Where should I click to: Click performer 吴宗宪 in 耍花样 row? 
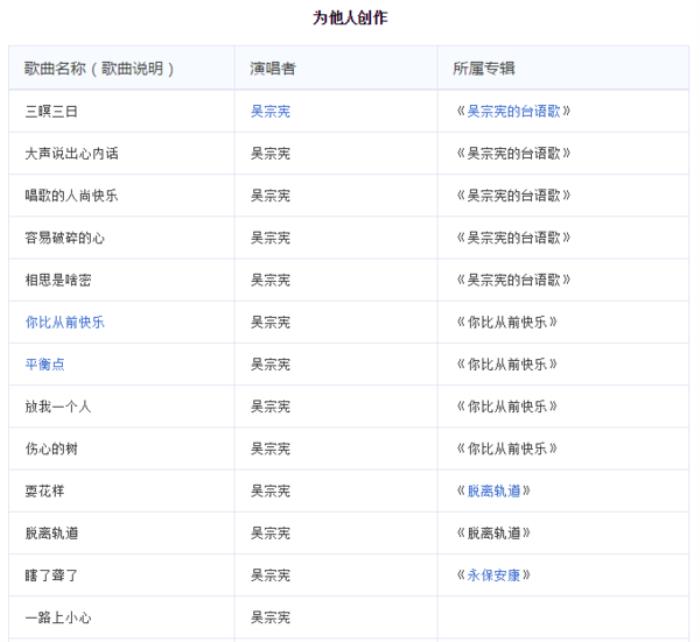tap(271, 491)
